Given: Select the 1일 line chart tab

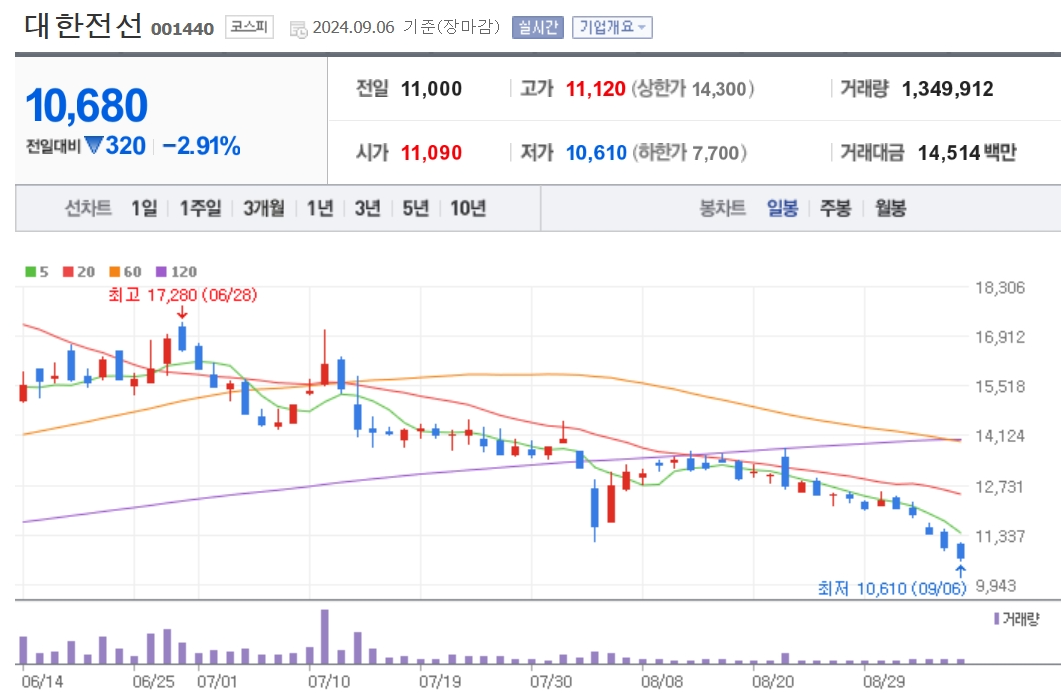Looking at the screenshot, I should (144, 208).
